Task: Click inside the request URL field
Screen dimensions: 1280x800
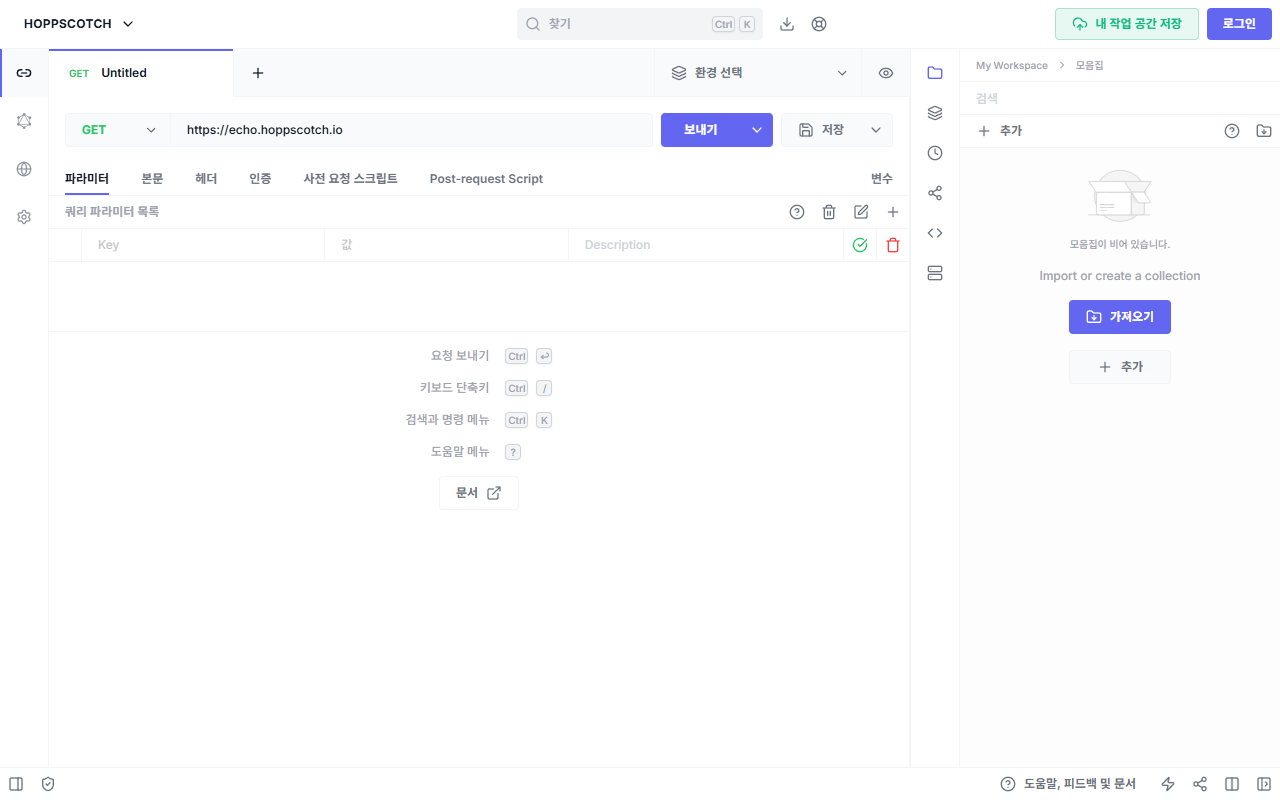Action: point(400,129)
